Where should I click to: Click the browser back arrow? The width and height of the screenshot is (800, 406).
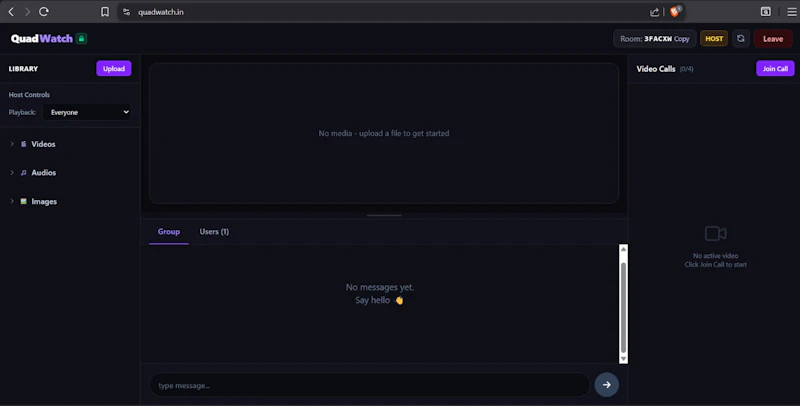11,12
